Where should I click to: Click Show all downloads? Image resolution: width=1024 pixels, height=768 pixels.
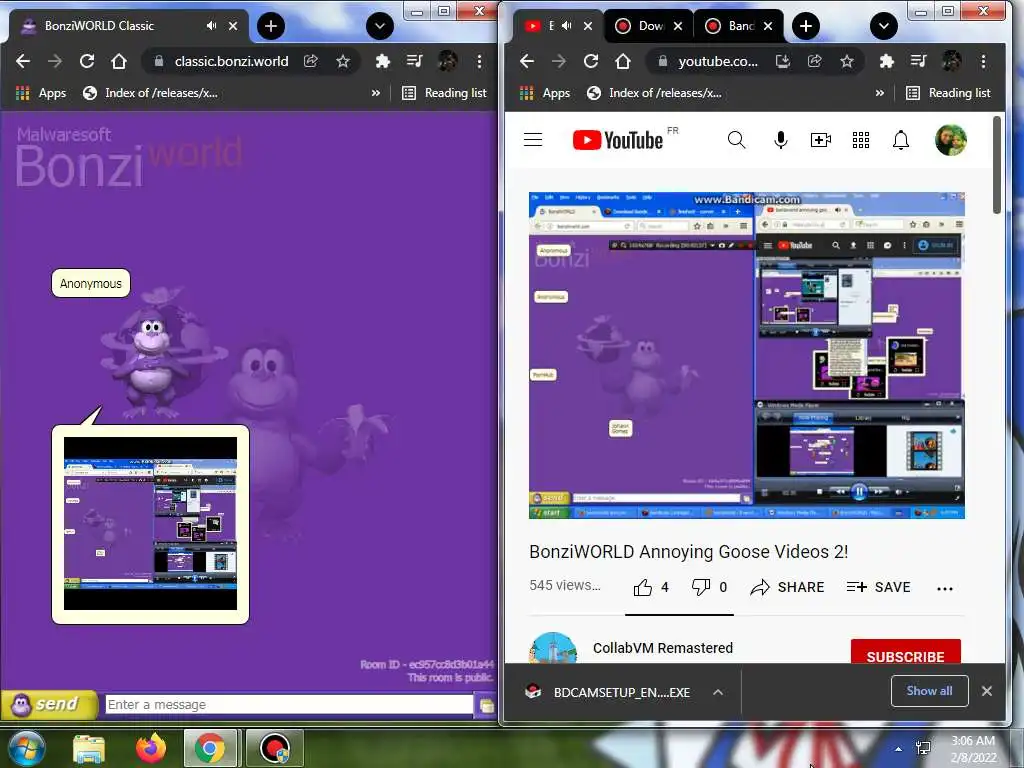[929, 691]
